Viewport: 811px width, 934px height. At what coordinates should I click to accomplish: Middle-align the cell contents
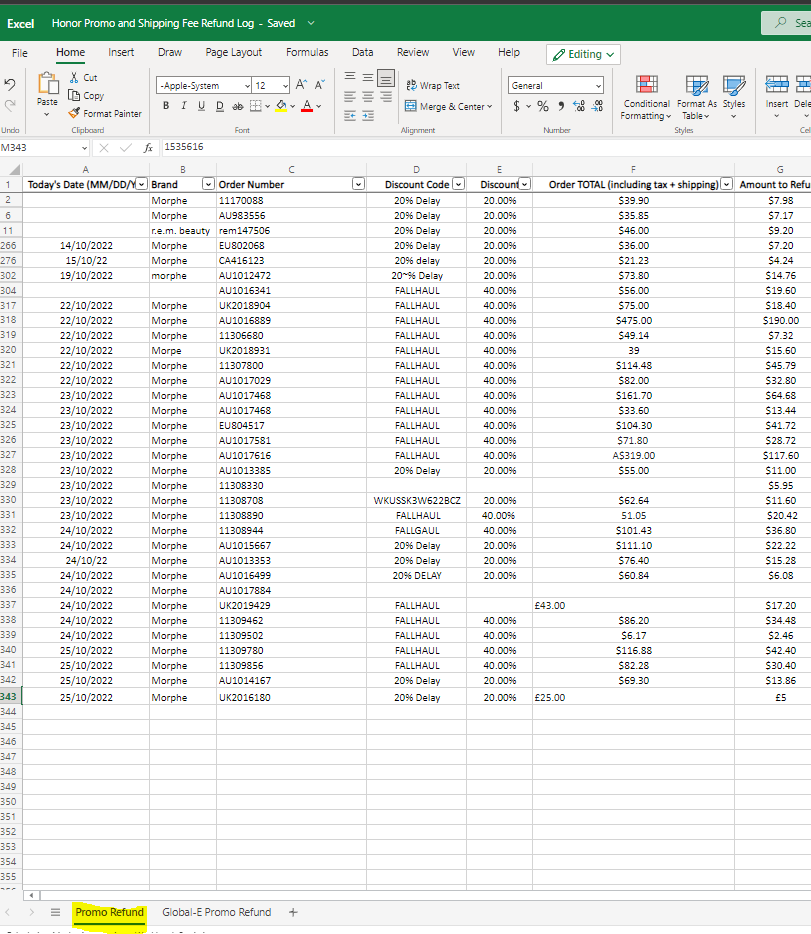coord(368,77)
